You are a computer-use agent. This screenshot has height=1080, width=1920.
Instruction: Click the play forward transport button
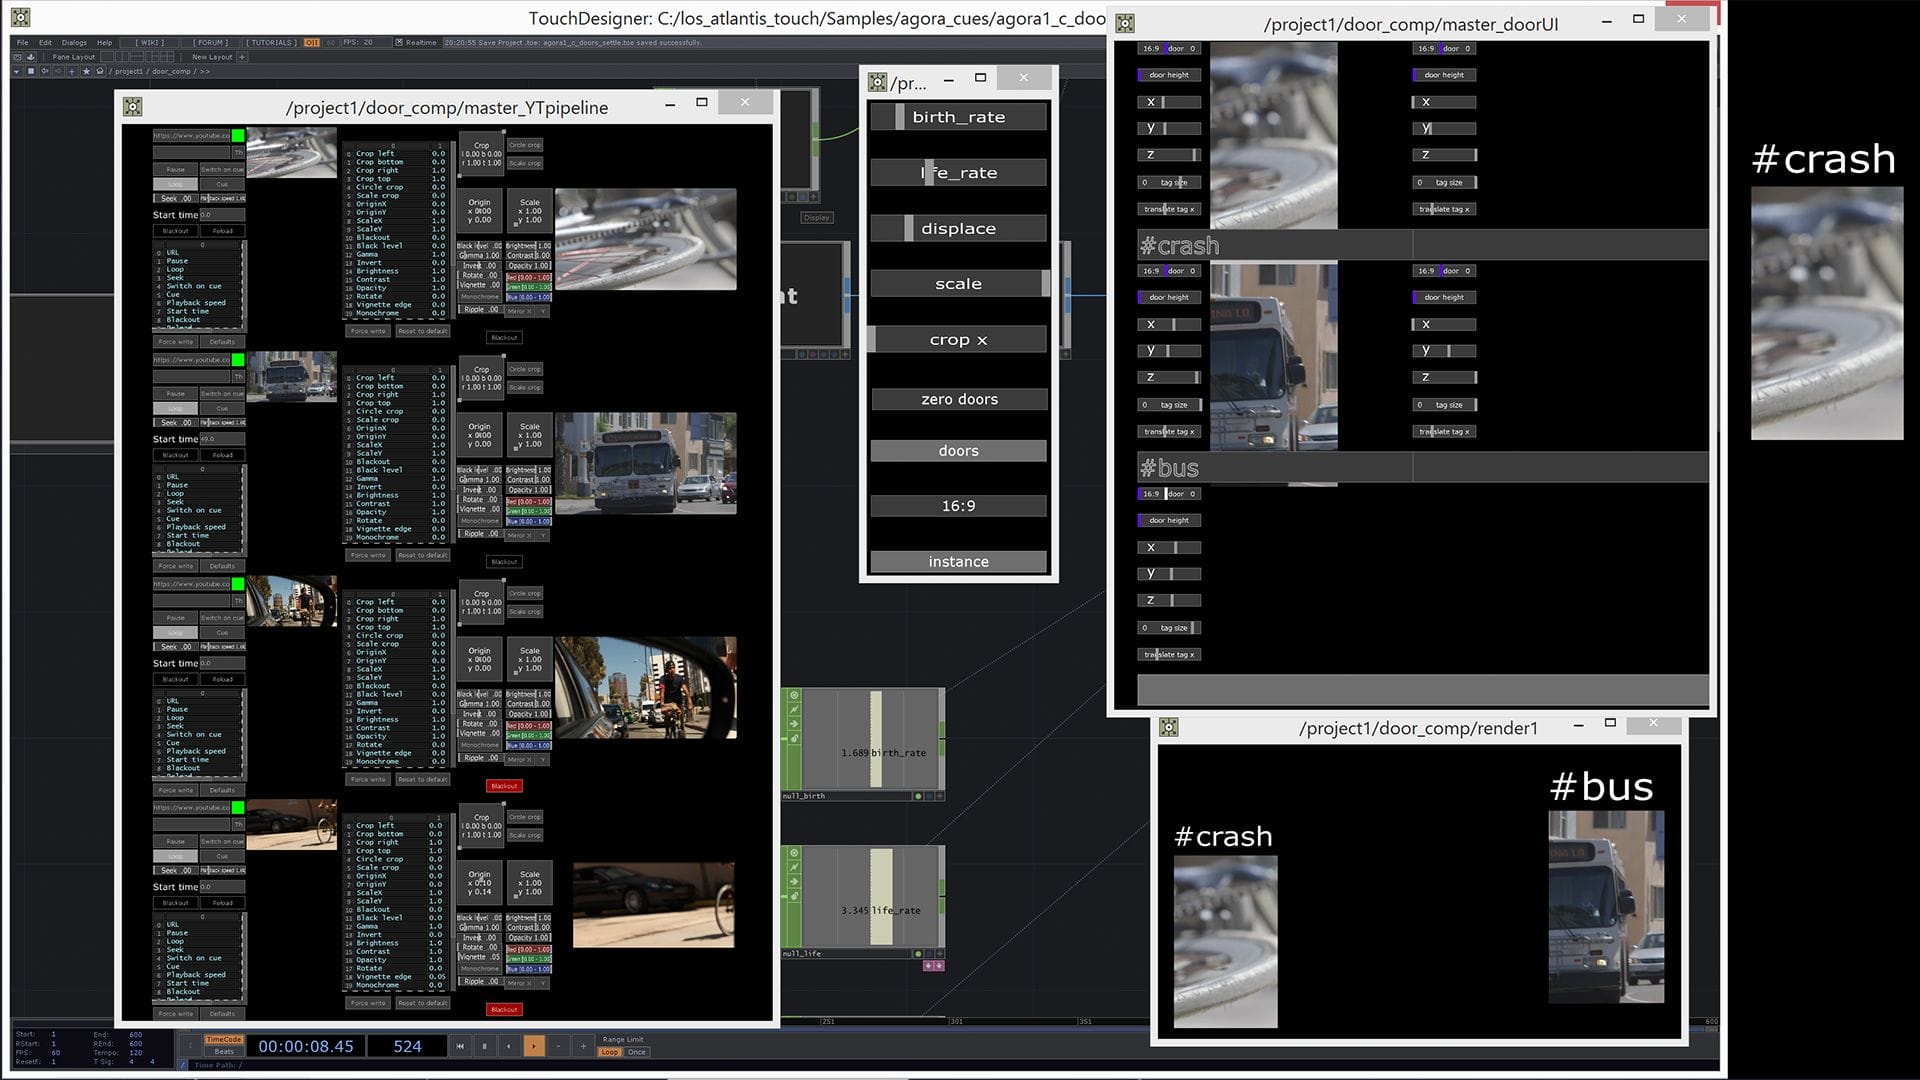[x=534, y=1046]
